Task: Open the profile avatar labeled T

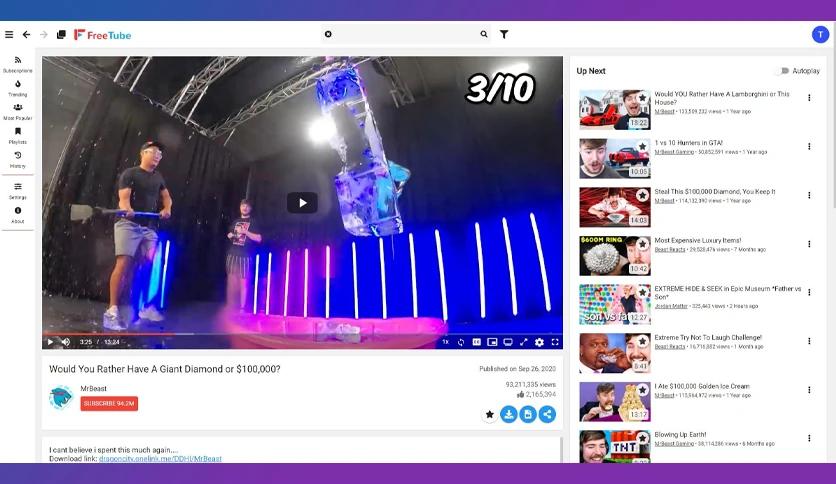Action: pyautogui.click(x=820, y=35)
